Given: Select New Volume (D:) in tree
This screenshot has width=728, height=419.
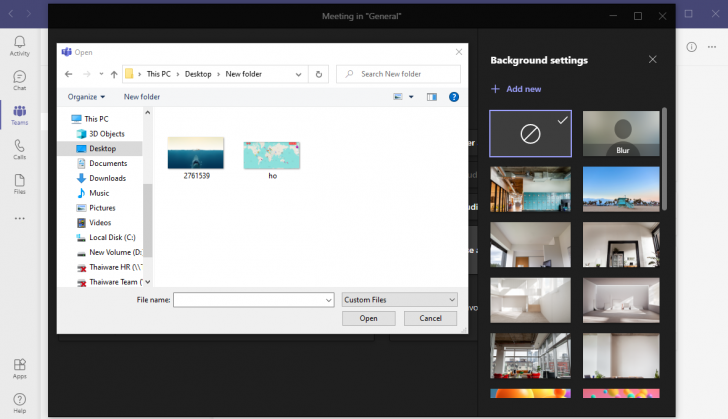Looking at the screenshot, I should (x=110, y=252).
